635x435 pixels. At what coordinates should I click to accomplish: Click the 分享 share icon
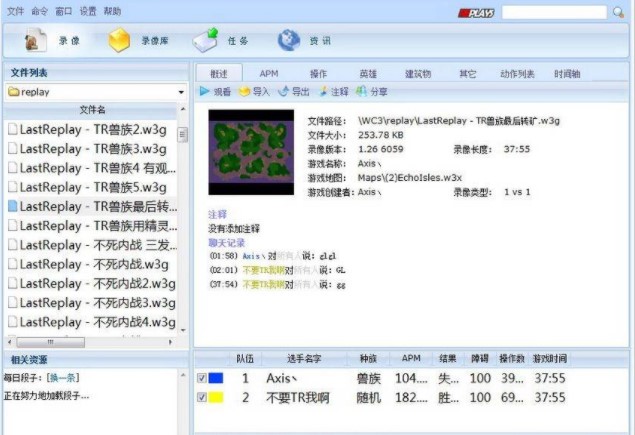pyautogui.click(x=361, y=92)
